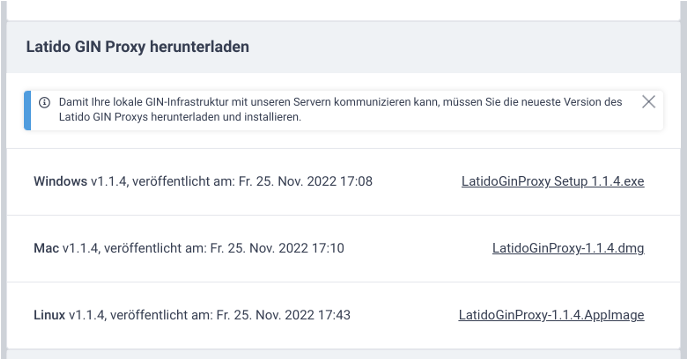Click the info banner message text
The image size is (688, 360).
tap(340, 109)
